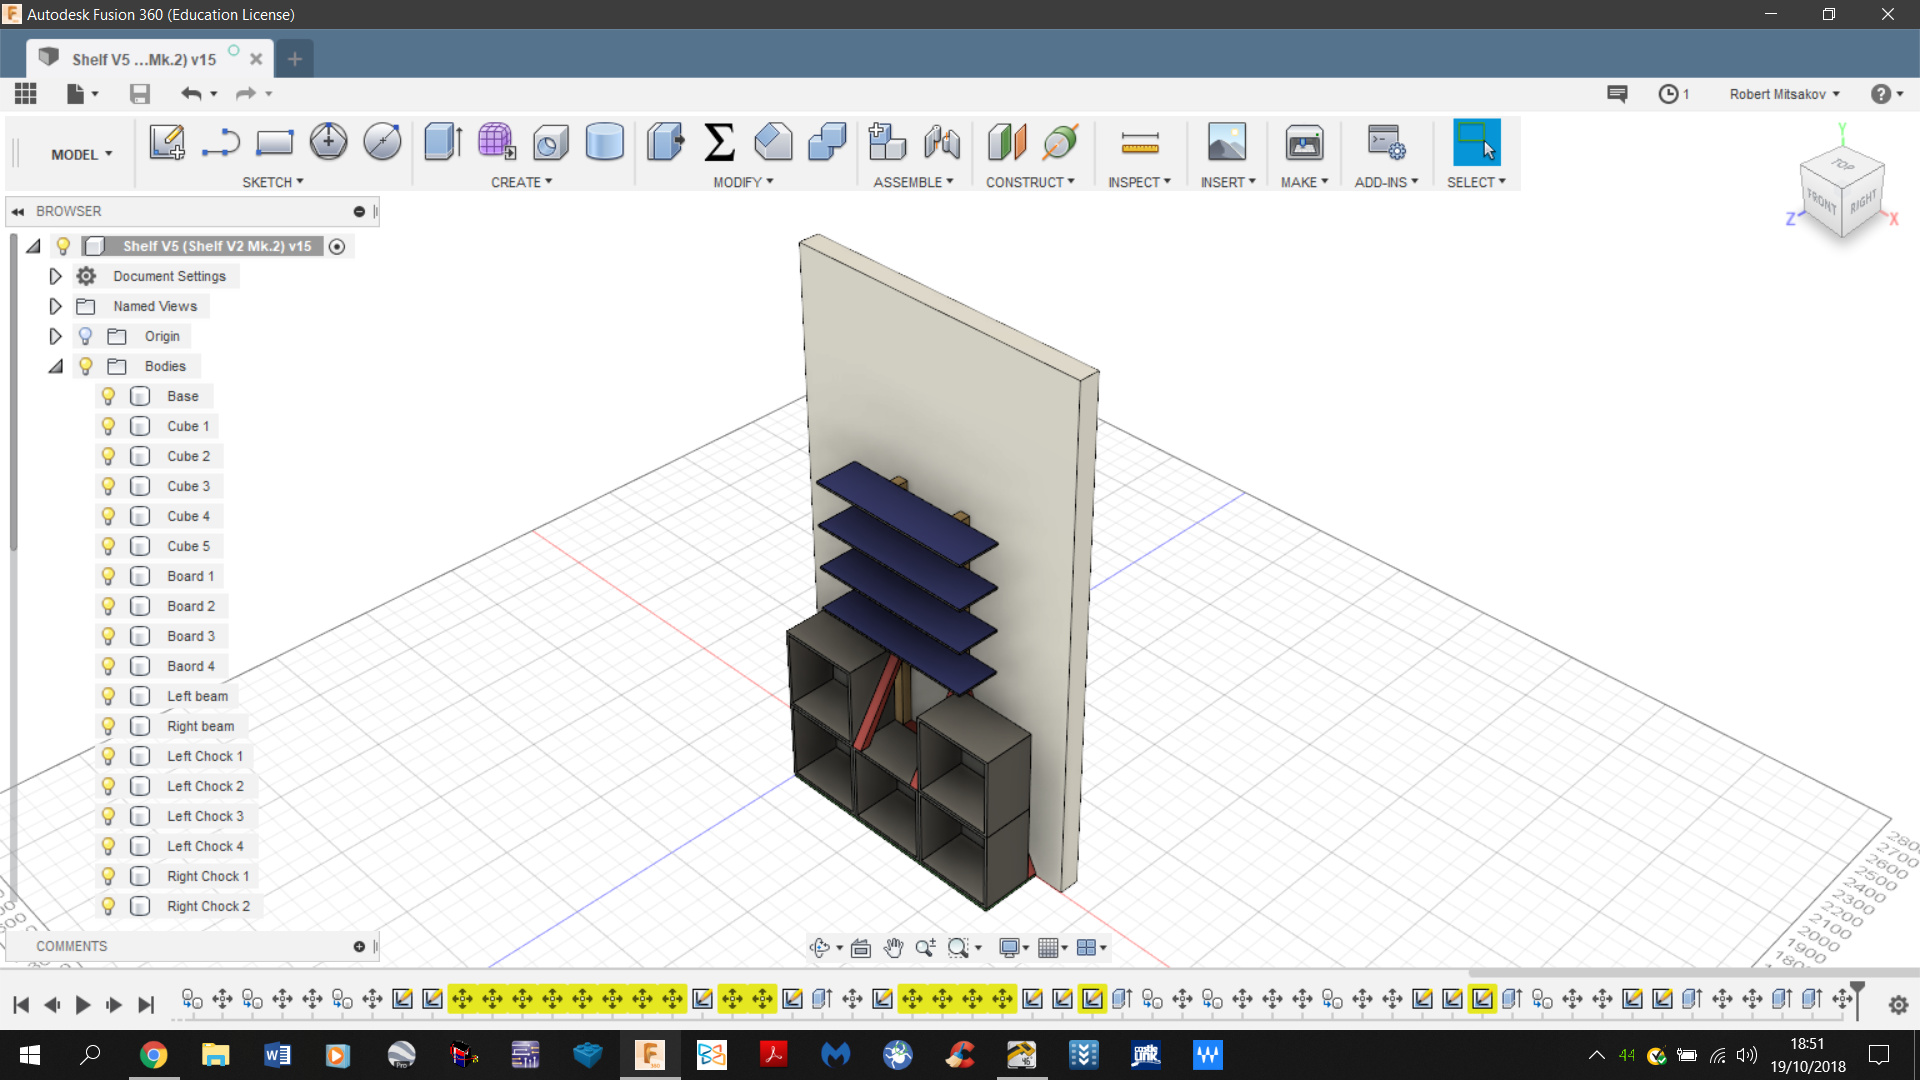
Task: Click the Offset Plane construct tool
Action: click(x=1007, y=142)
